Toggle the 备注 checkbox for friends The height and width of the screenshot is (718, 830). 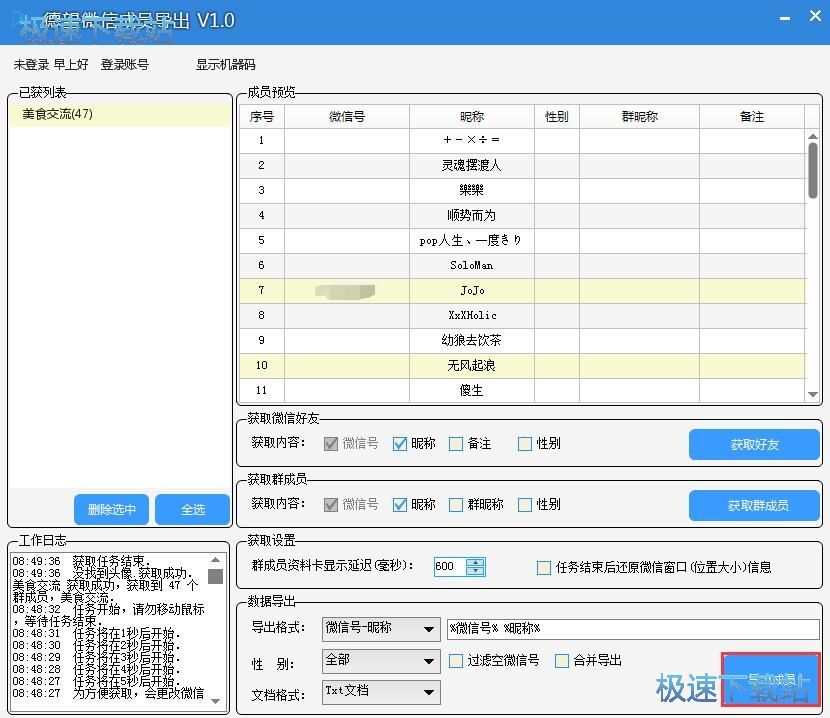click(x=456, y=444)
